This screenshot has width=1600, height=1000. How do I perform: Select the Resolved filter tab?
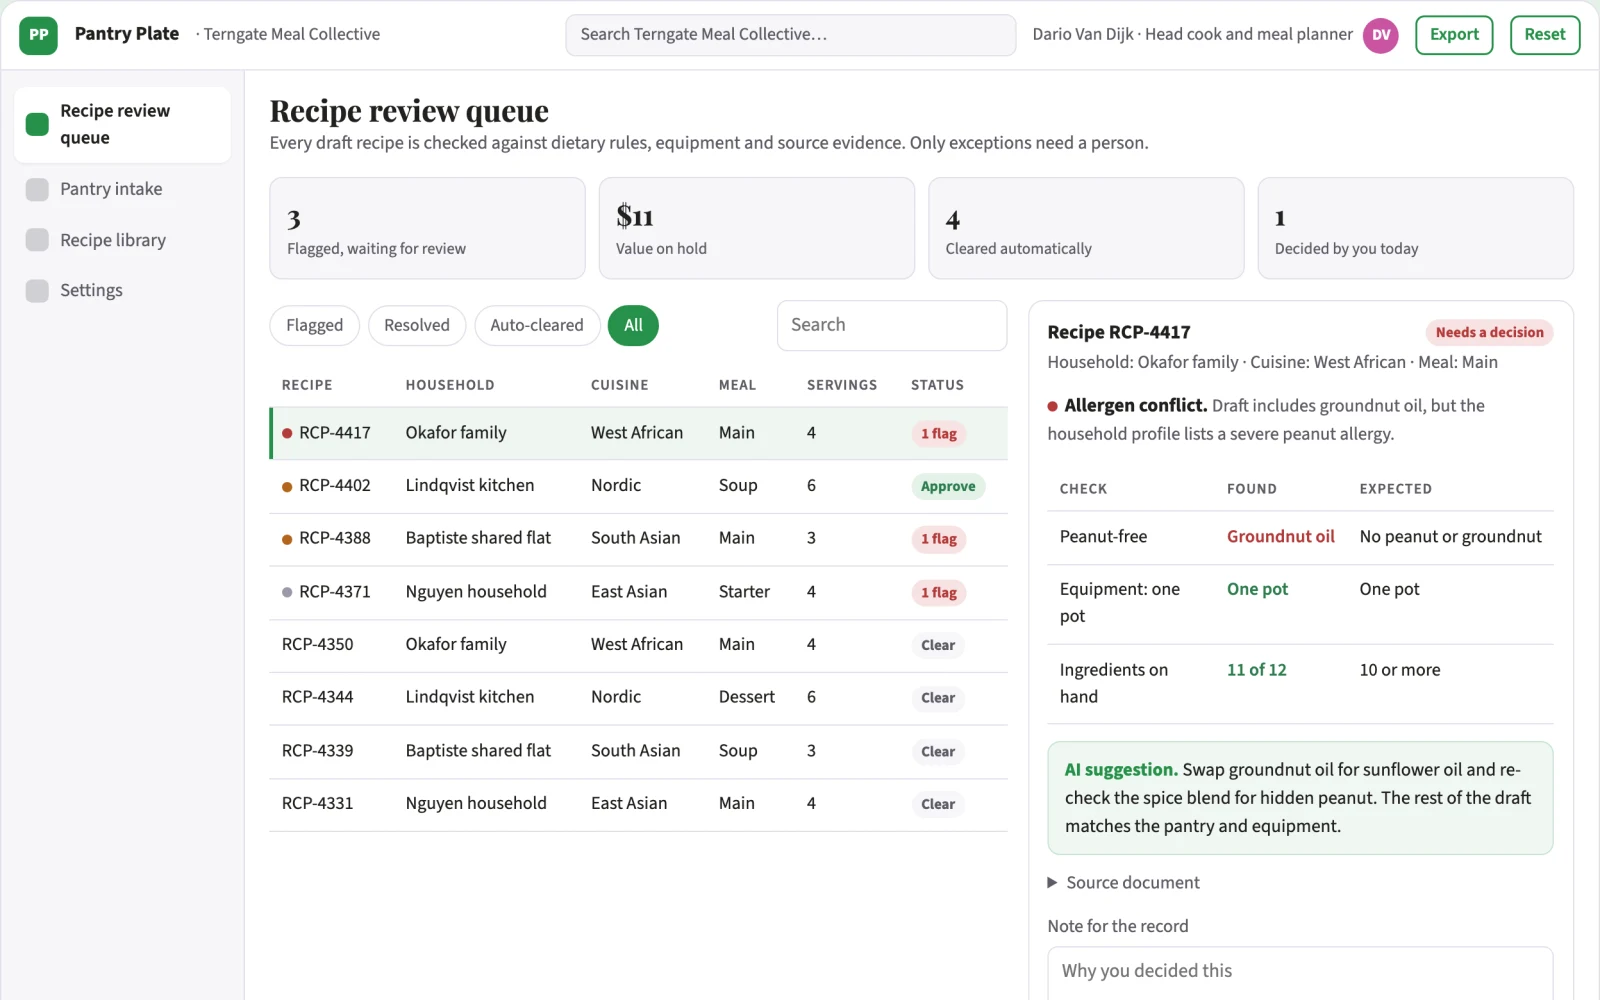[x=417, y=325]
